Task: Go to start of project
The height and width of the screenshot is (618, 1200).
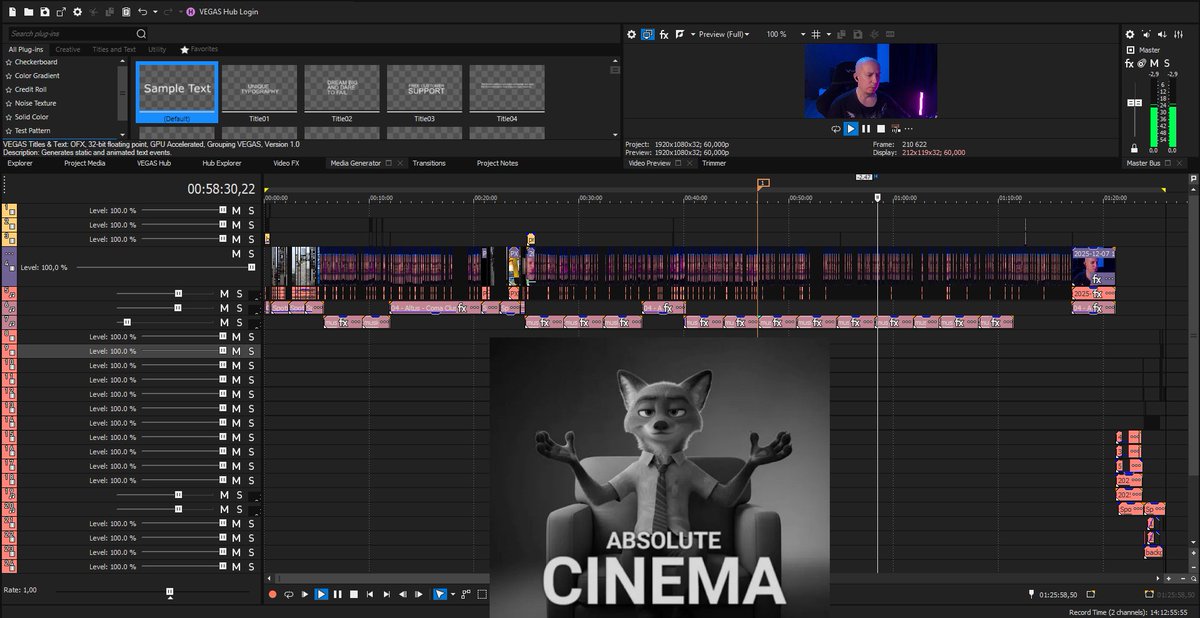Action: point(370,594)
